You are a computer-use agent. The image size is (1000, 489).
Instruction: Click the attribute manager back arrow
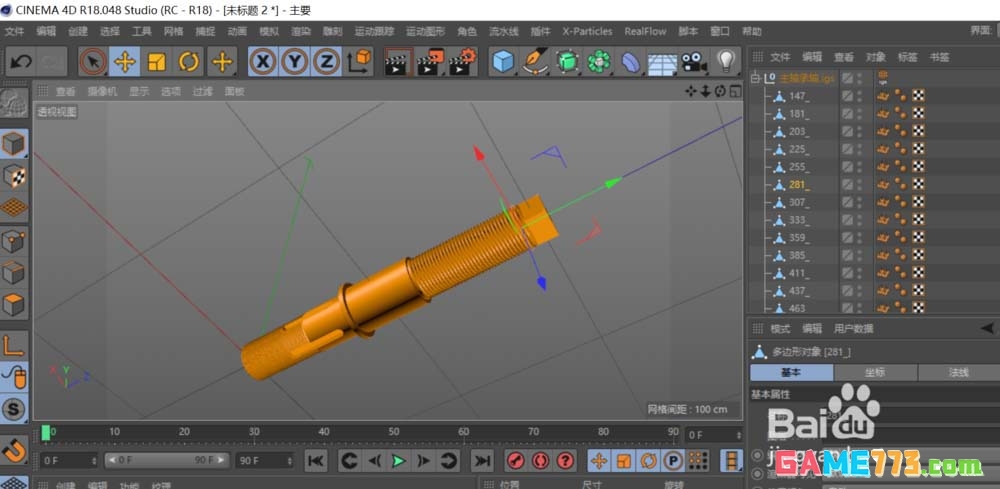[x=988, y=328]
